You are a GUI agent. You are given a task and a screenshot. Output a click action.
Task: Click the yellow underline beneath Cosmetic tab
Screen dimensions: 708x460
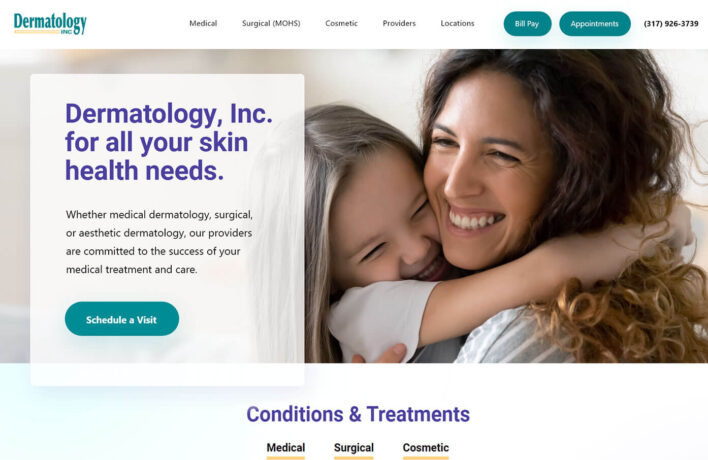pos(426,458)
